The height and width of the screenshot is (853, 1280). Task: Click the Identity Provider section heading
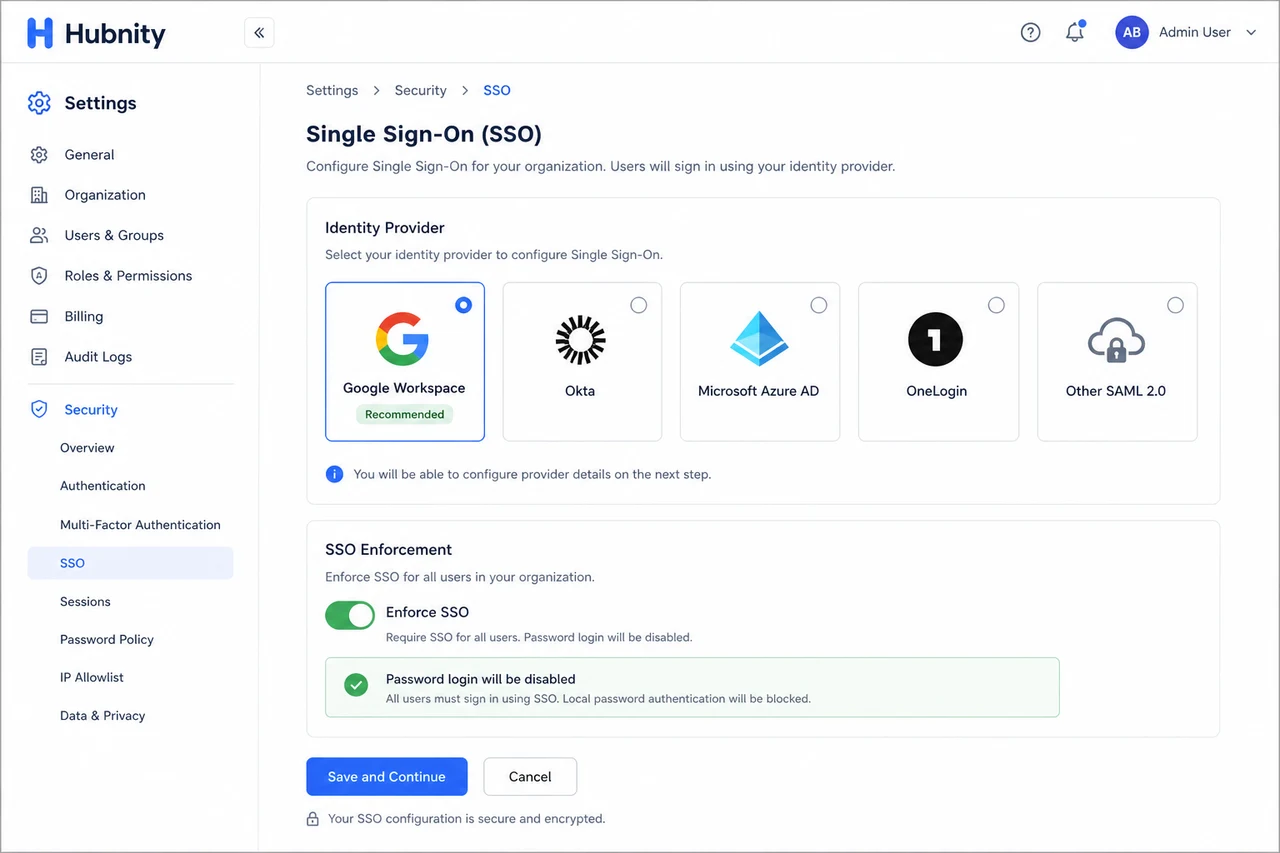pyautogui.click(x=385, y=228)
